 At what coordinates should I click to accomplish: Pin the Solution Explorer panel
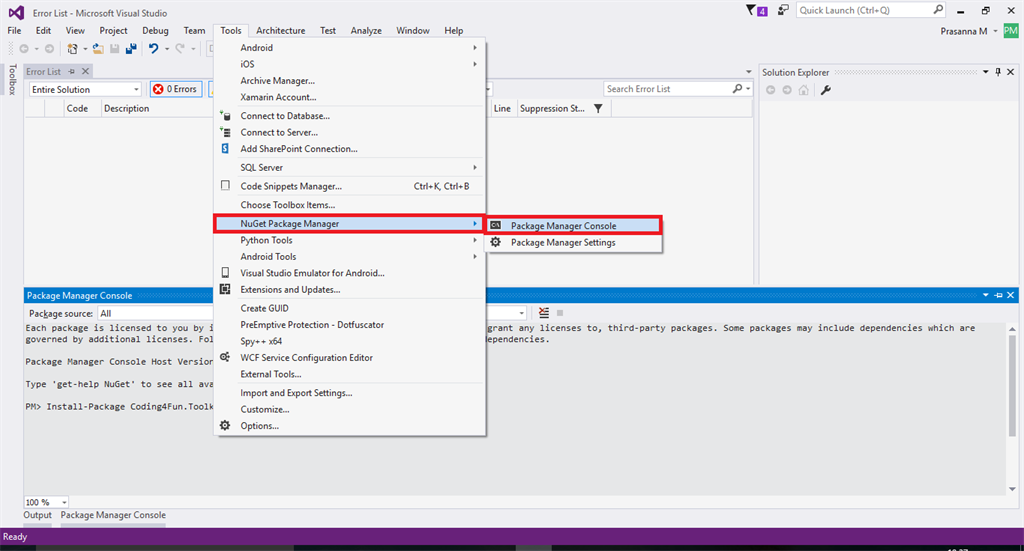click(x=998, y=72)
